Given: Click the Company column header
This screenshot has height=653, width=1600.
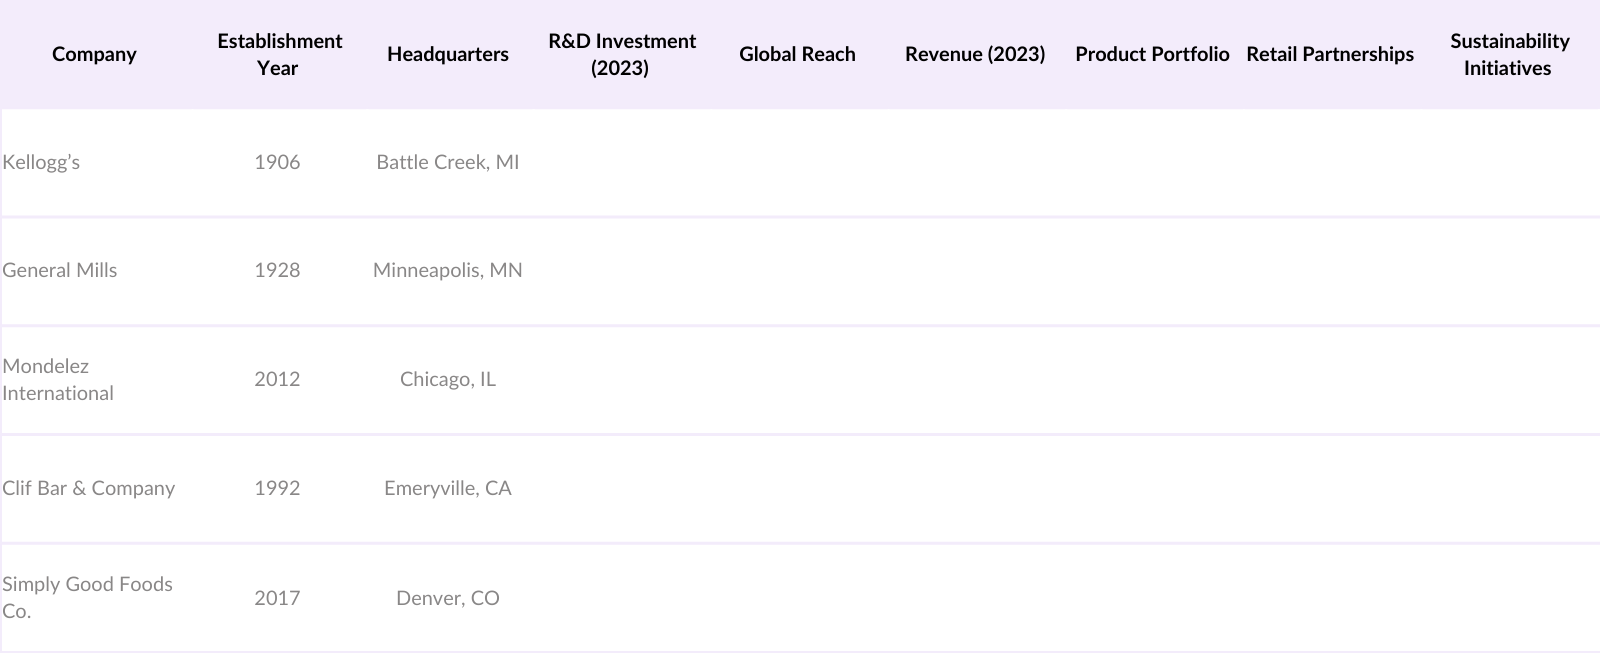Looking at the screenshot, I should tap(94, 54).
